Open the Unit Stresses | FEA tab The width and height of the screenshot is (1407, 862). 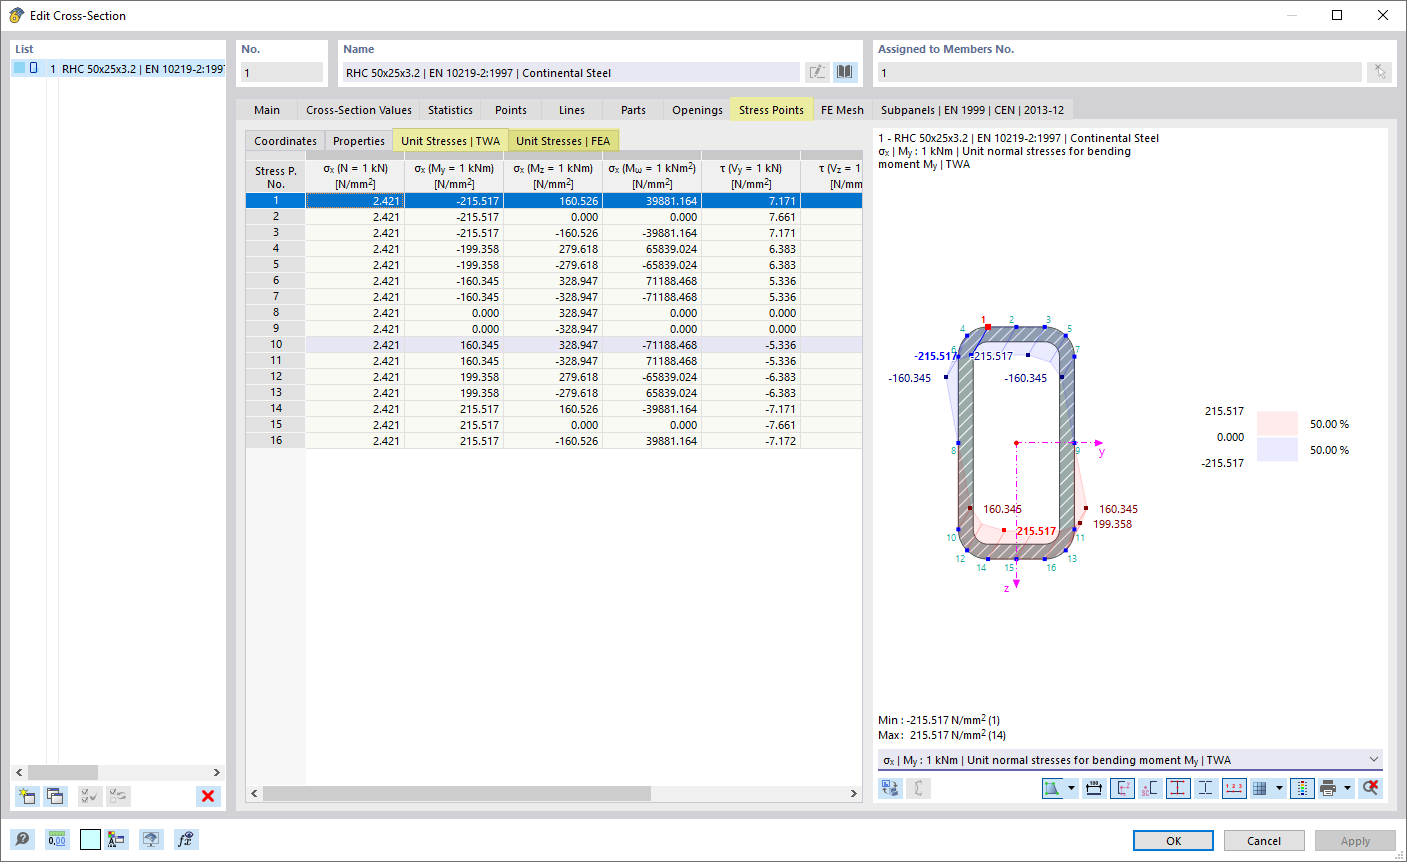pyautogui.click(x=563, y=141)
